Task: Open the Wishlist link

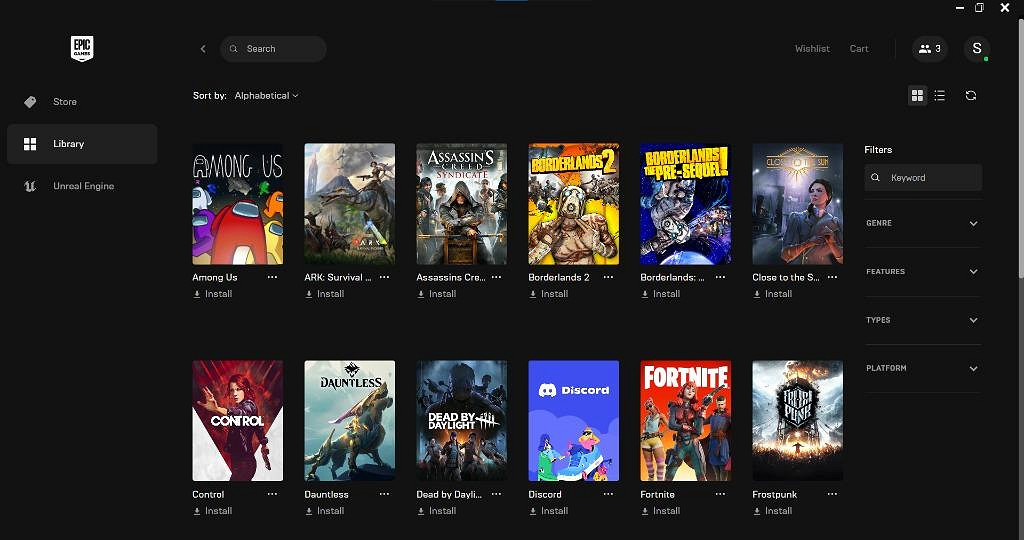Action: (x=812, y=49)
